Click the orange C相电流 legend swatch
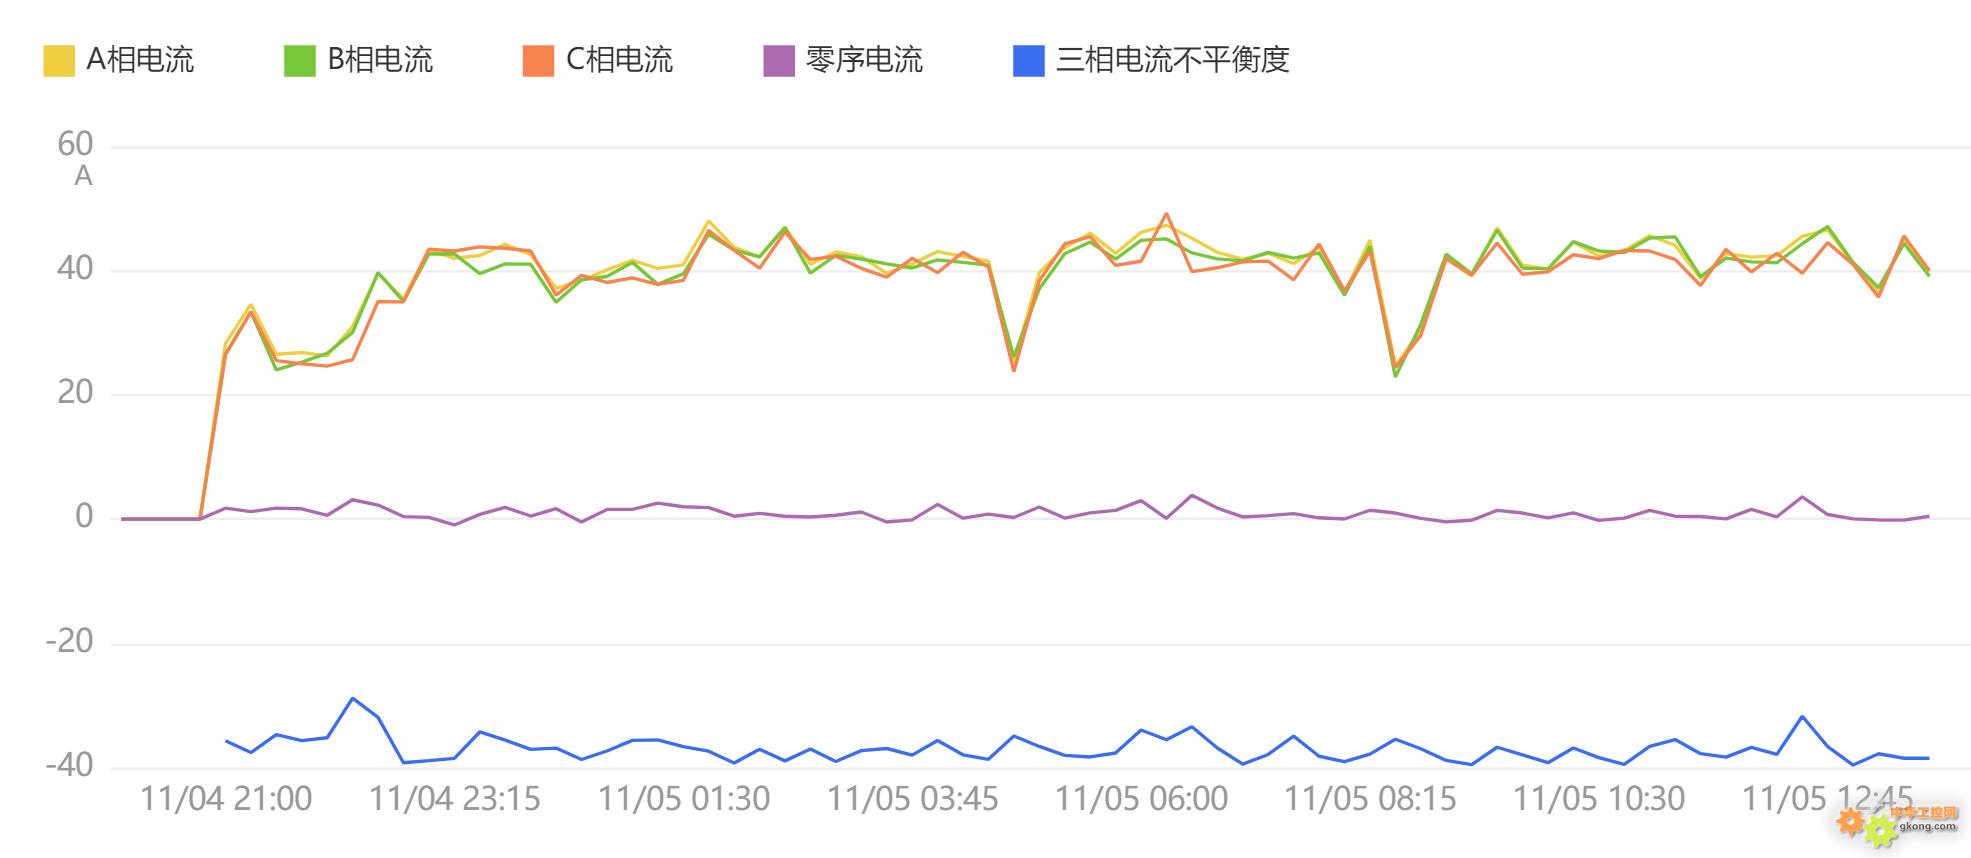The height and width of the screenshot is (858, 1971). coord(538,61)
